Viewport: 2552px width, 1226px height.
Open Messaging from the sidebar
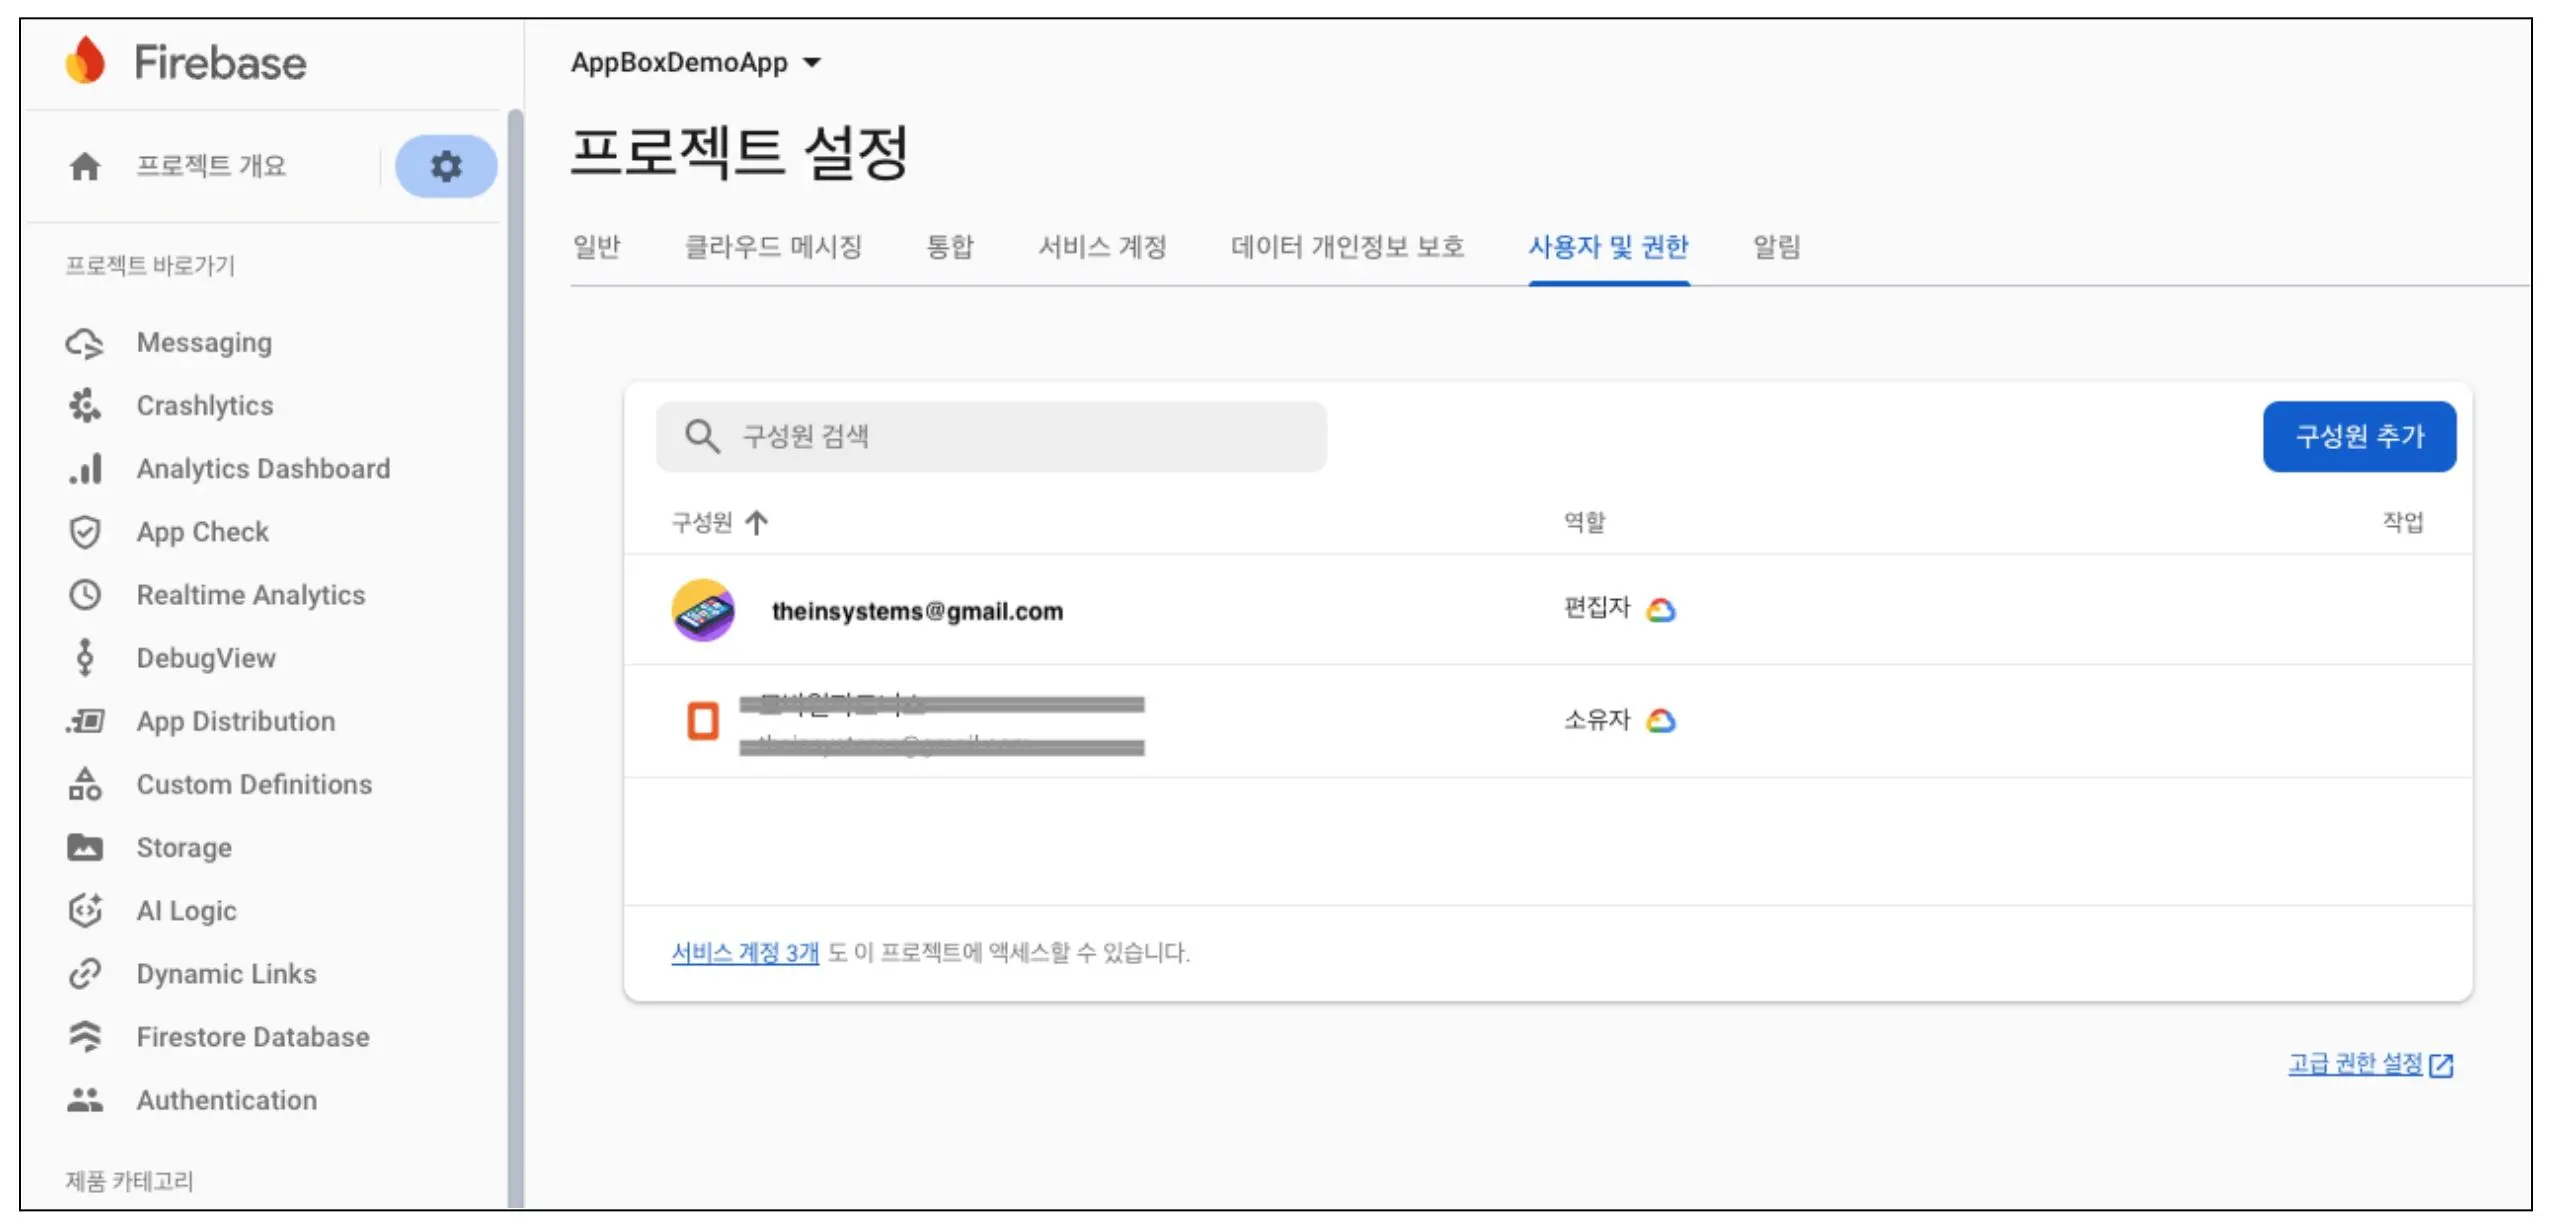(x=204, y=343)
